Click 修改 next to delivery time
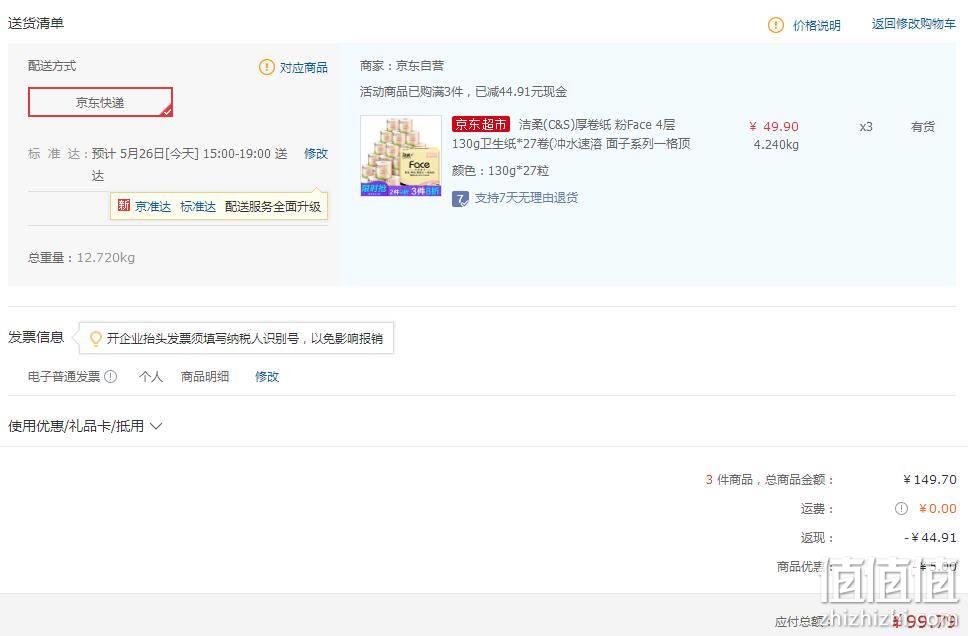The width and height of the screenshot is (968, 636). click(x=315, y=153)
